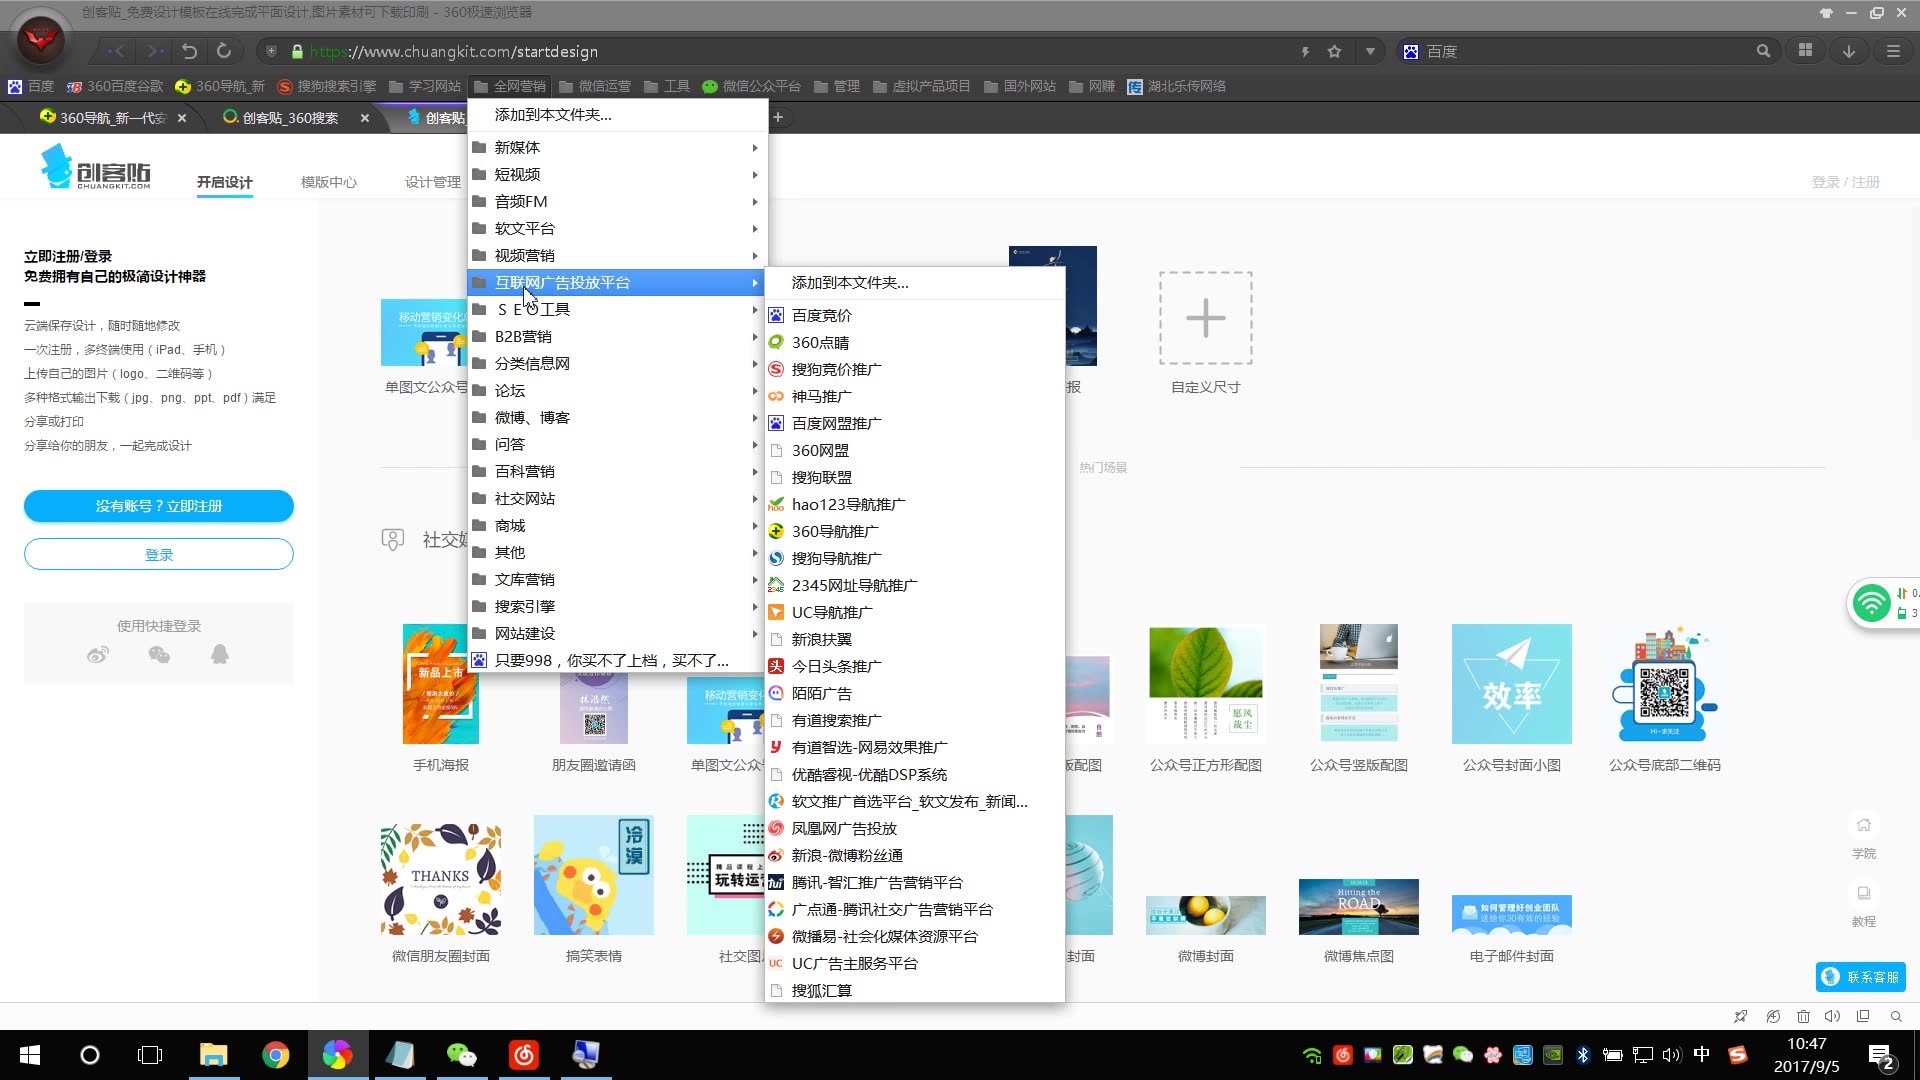Image resolution: width=1920 pixels, height=1080 pixels.
Task: Expand 视频营销 bookmark folder
Action: pyautogui.click(x=616, y=255)
